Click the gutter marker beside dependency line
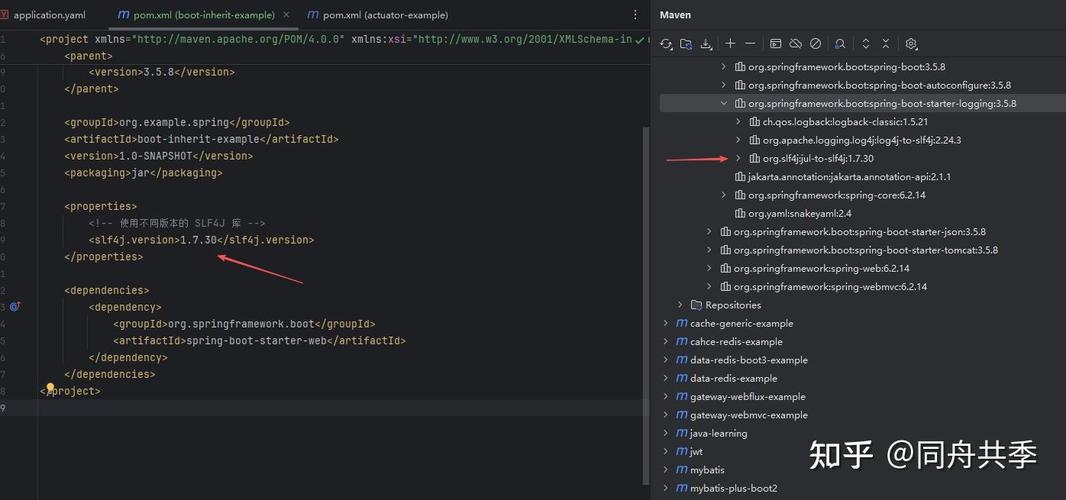This screenshot has width=1066, height=500. [x=15, y=307]
